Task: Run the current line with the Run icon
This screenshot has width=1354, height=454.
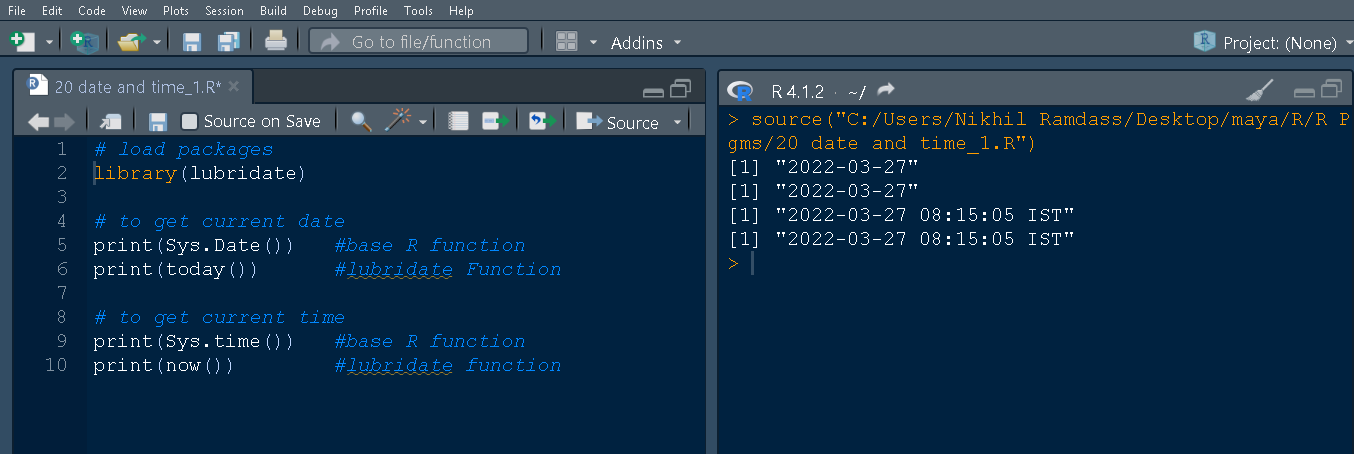Action: click(495, 121)
